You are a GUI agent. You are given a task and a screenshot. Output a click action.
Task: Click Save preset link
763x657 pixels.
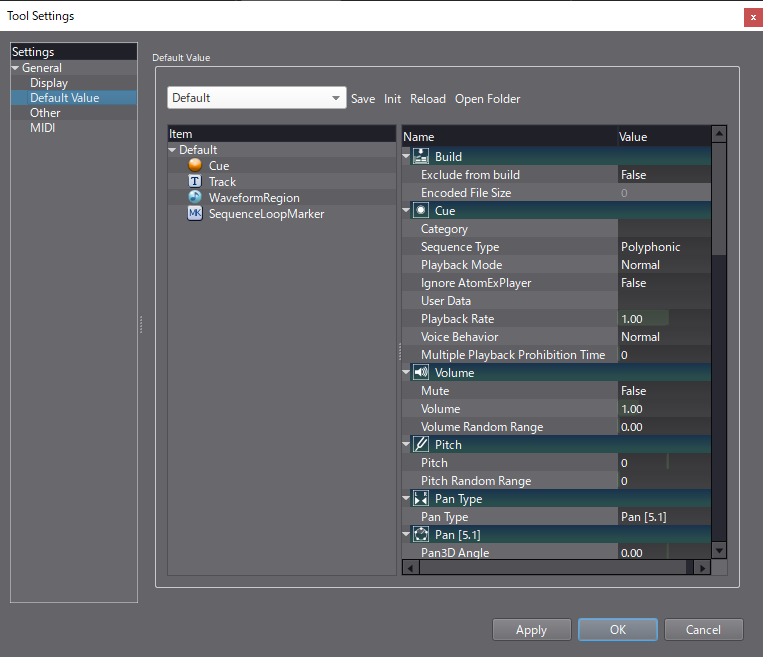pos(363,99)
